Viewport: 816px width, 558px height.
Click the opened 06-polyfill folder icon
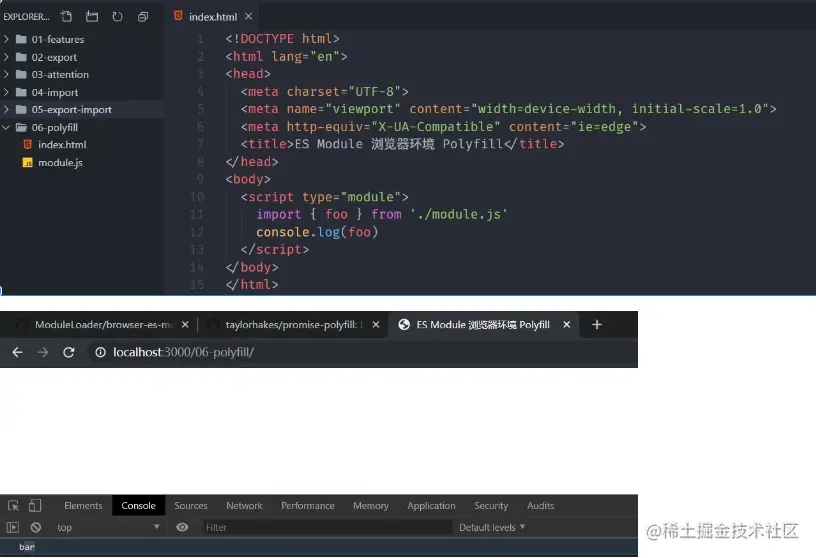[21, 127]
